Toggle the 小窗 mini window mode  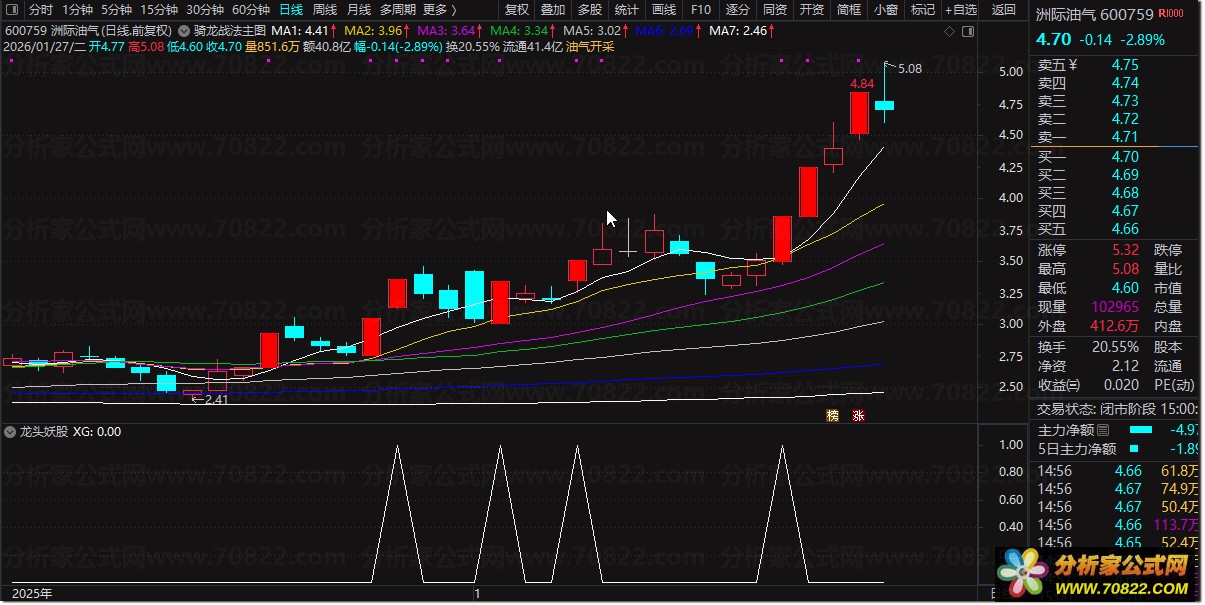885,10
